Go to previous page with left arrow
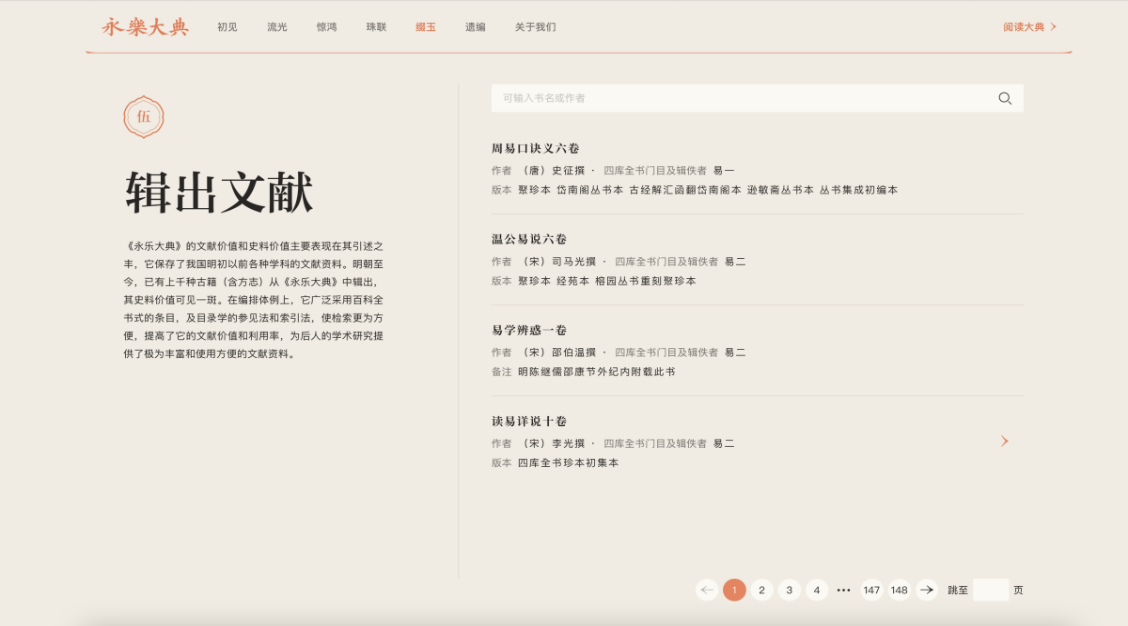1128x626 pixels. click(706, 590)
